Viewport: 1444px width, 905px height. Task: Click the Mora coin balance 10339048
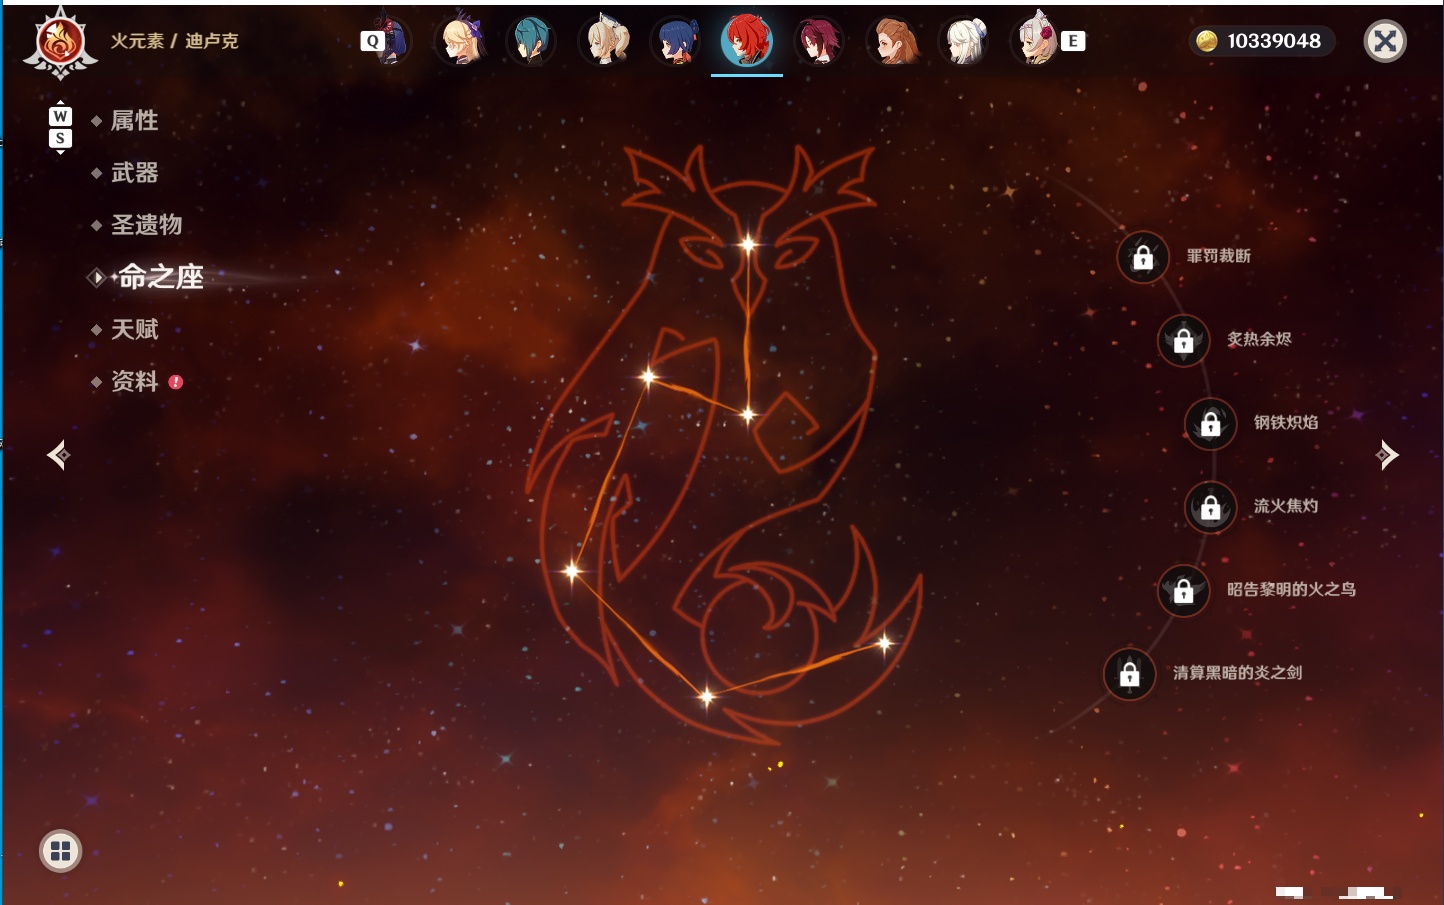pos(1262,41)
